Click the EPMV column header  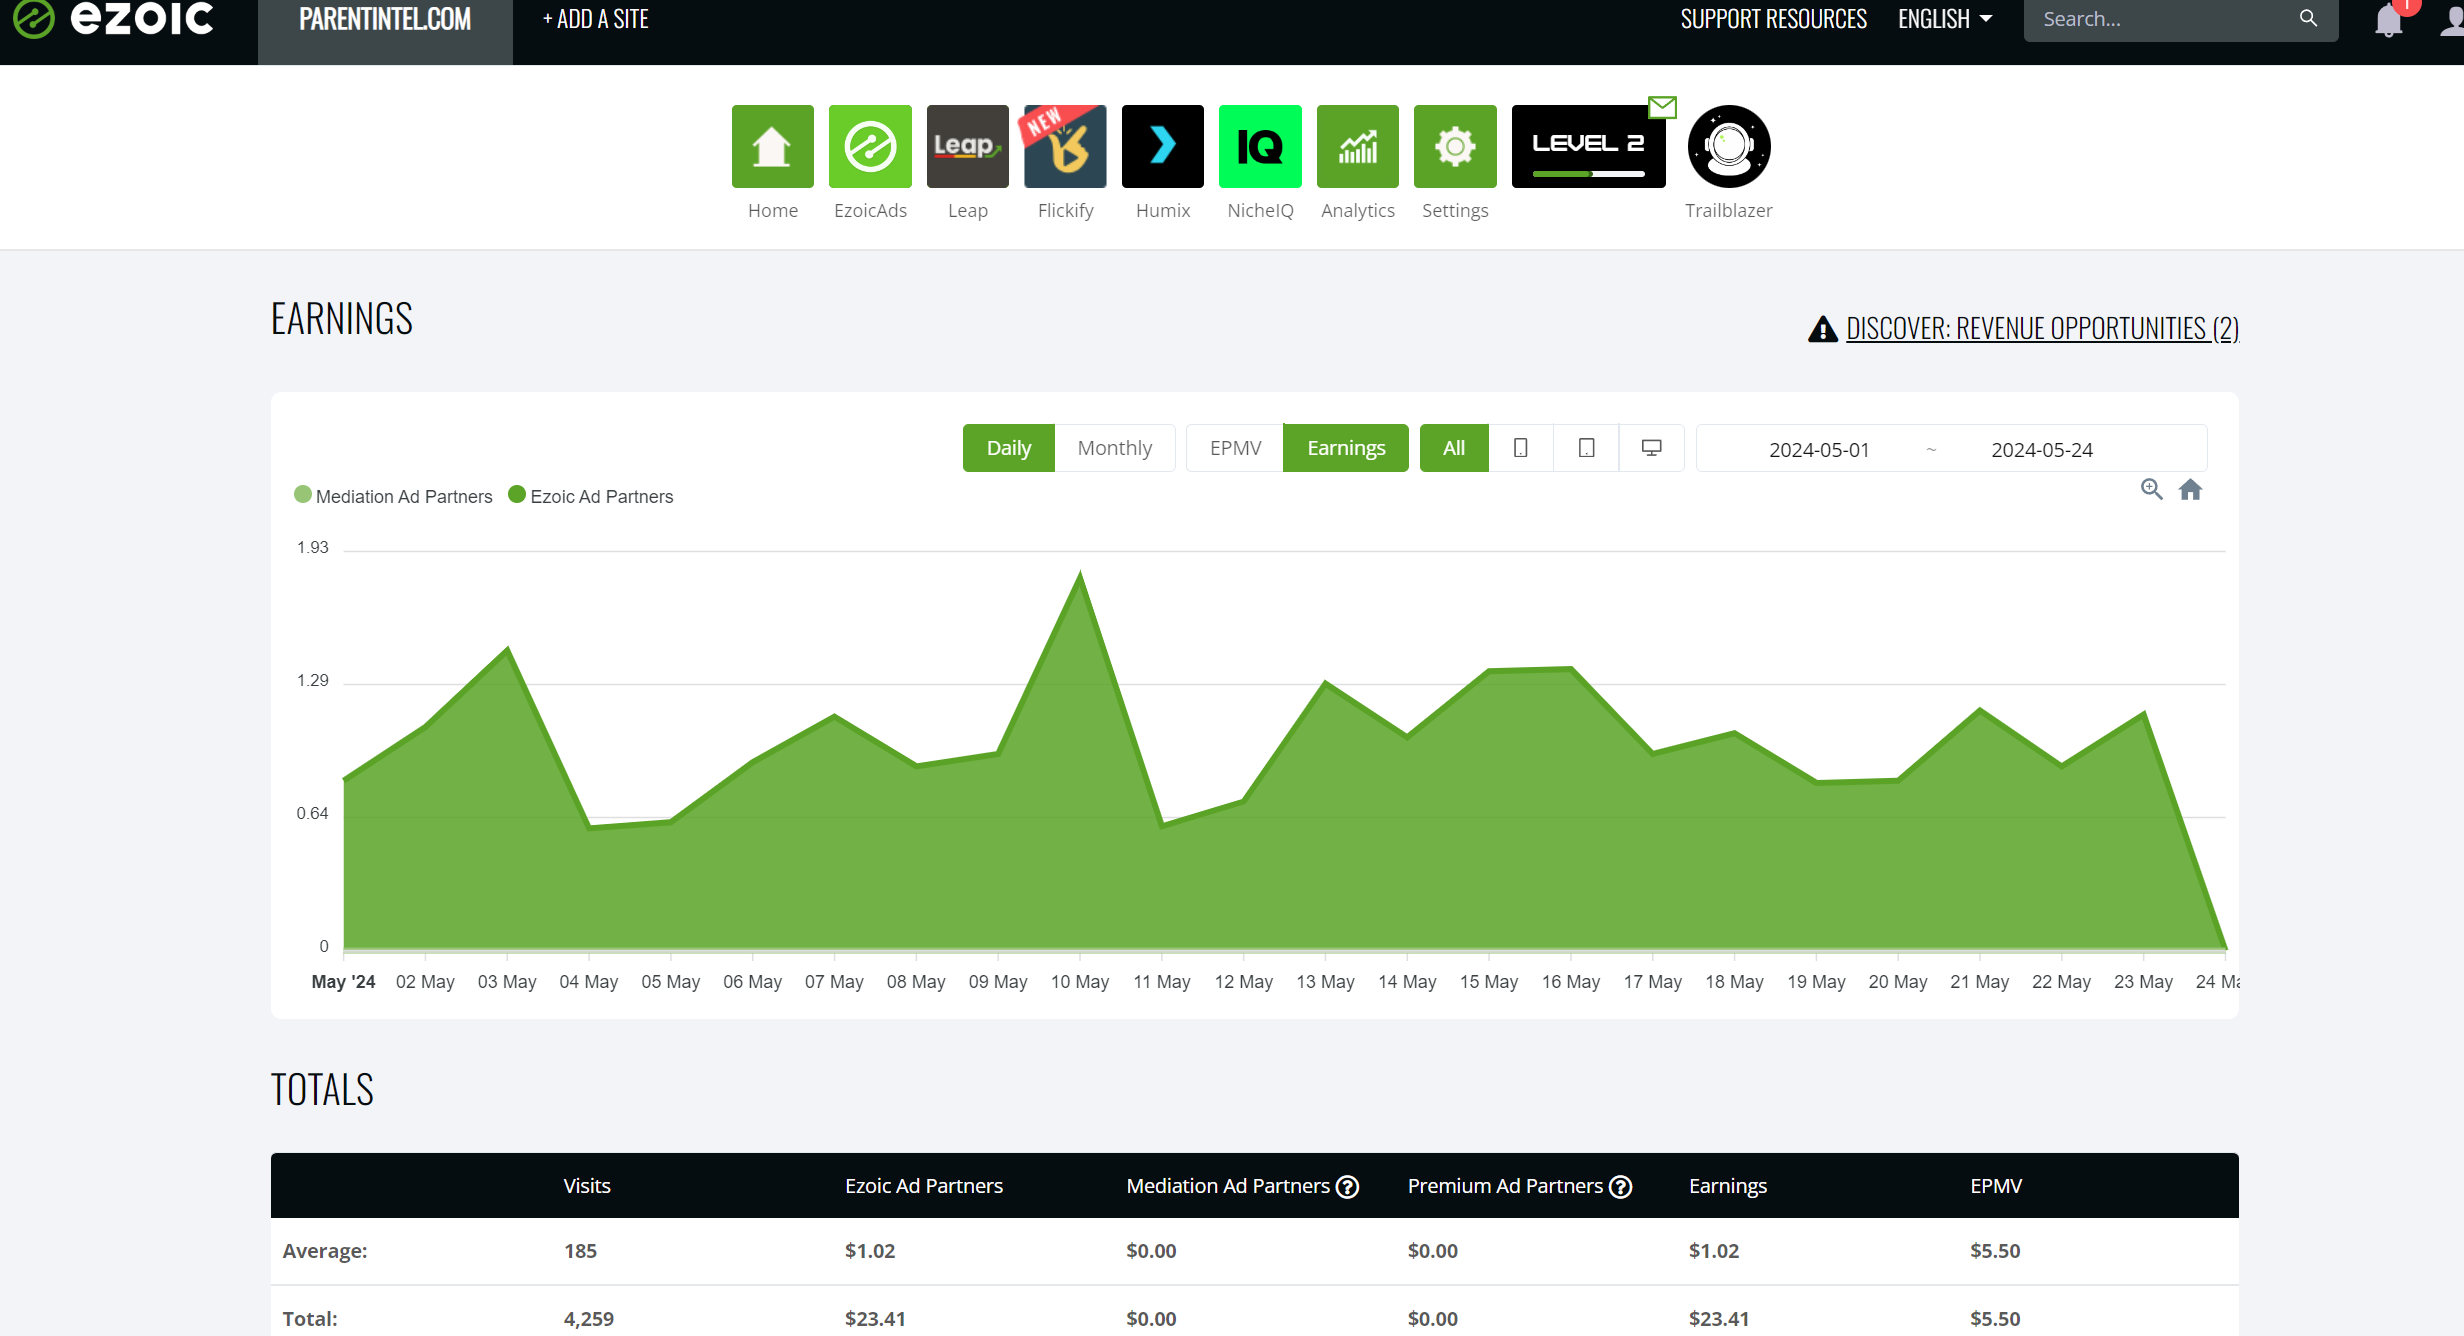[1996, 1186]
